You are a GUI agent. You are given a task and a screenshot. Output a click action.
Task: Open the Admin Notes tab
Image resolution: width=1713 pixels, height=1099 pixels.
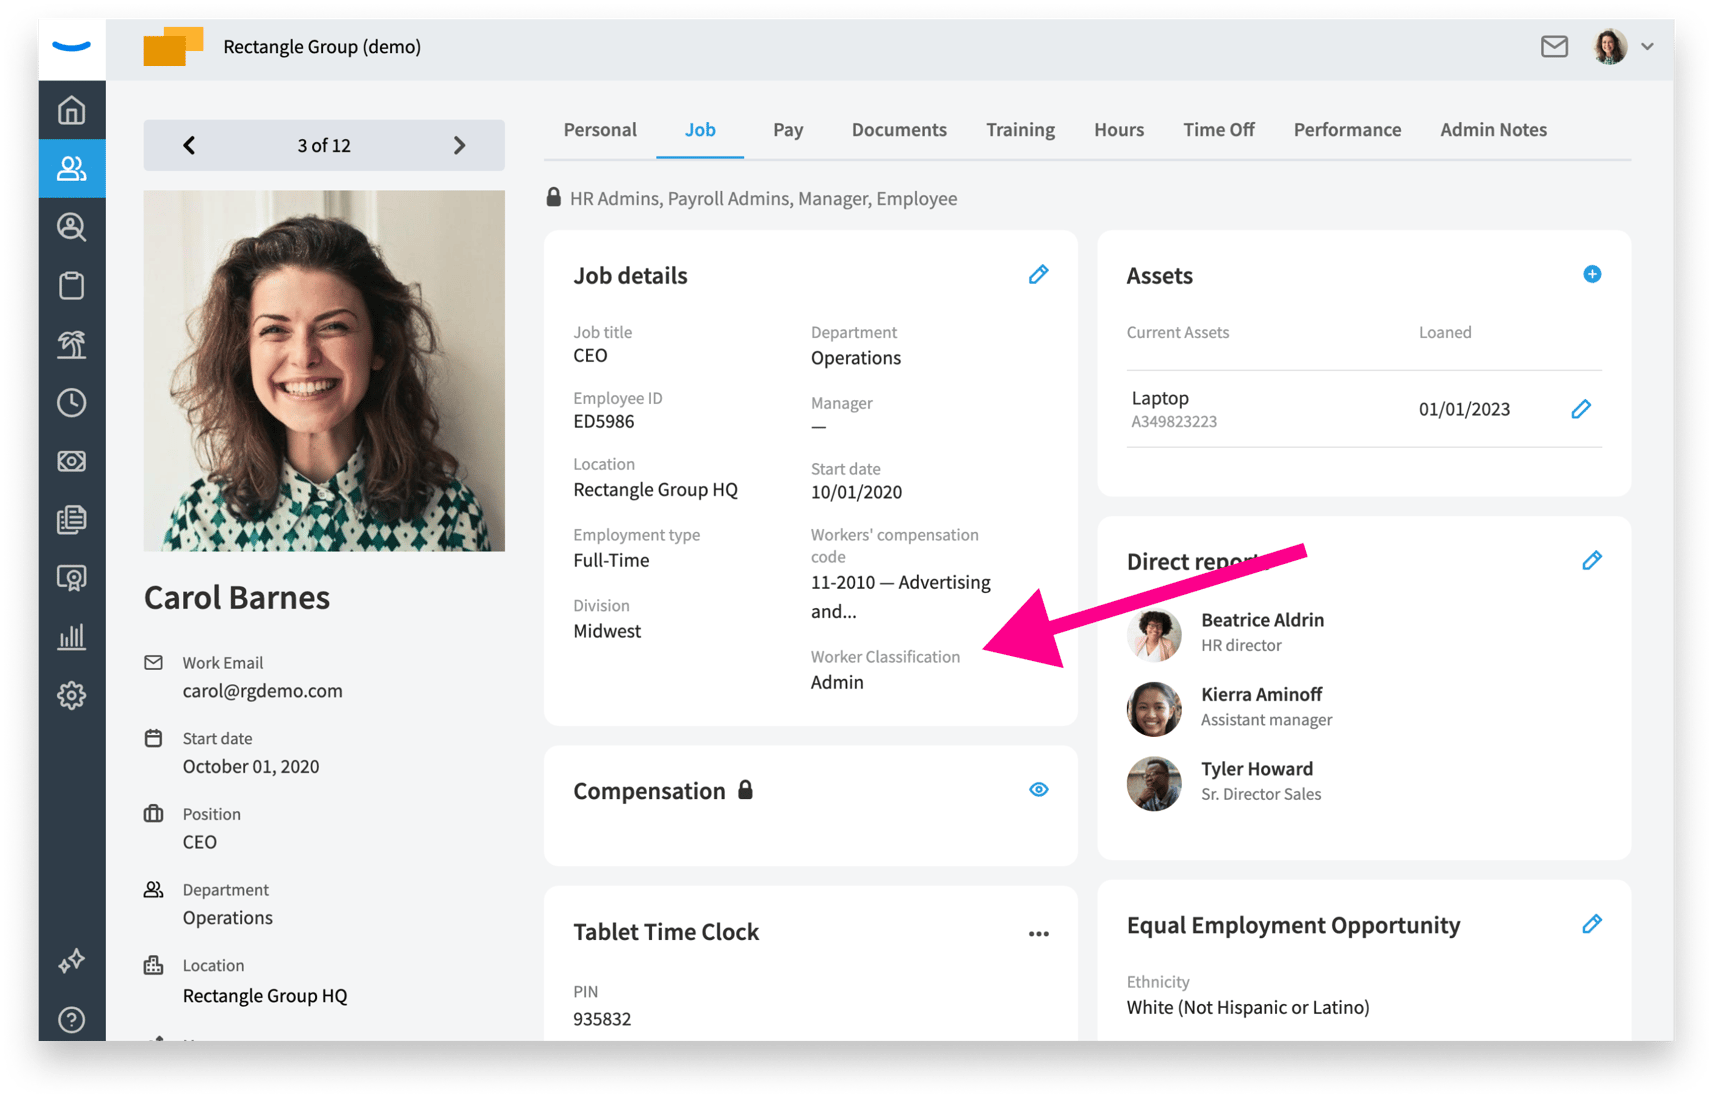[1493, 129]
